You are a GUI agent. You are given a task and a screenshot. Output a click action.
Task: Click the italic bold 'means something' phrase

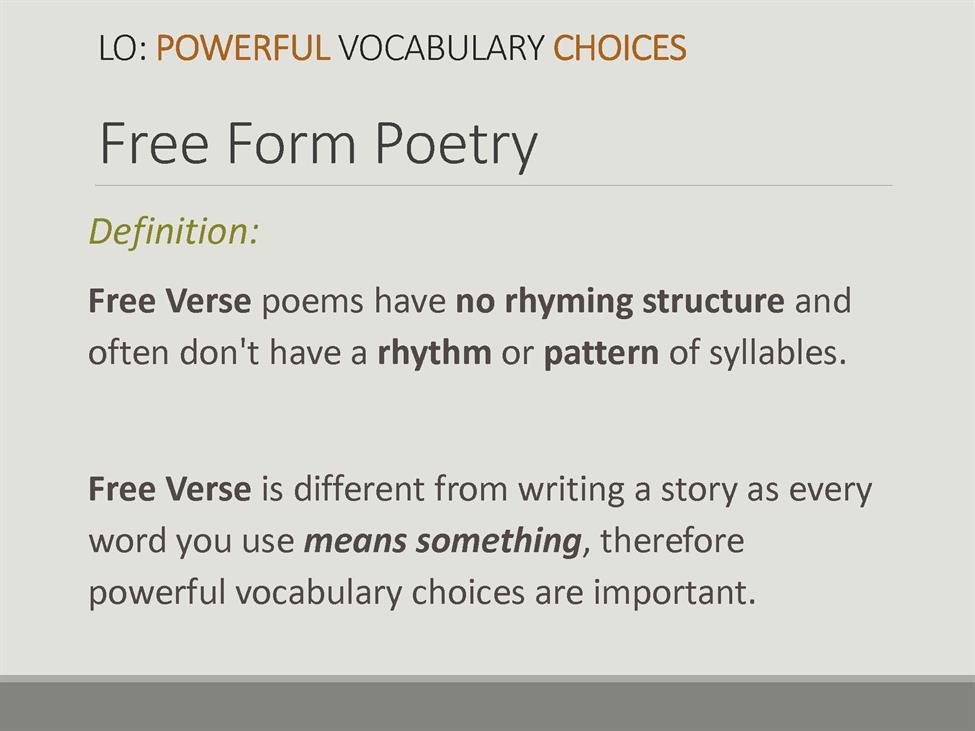[442, 541]
